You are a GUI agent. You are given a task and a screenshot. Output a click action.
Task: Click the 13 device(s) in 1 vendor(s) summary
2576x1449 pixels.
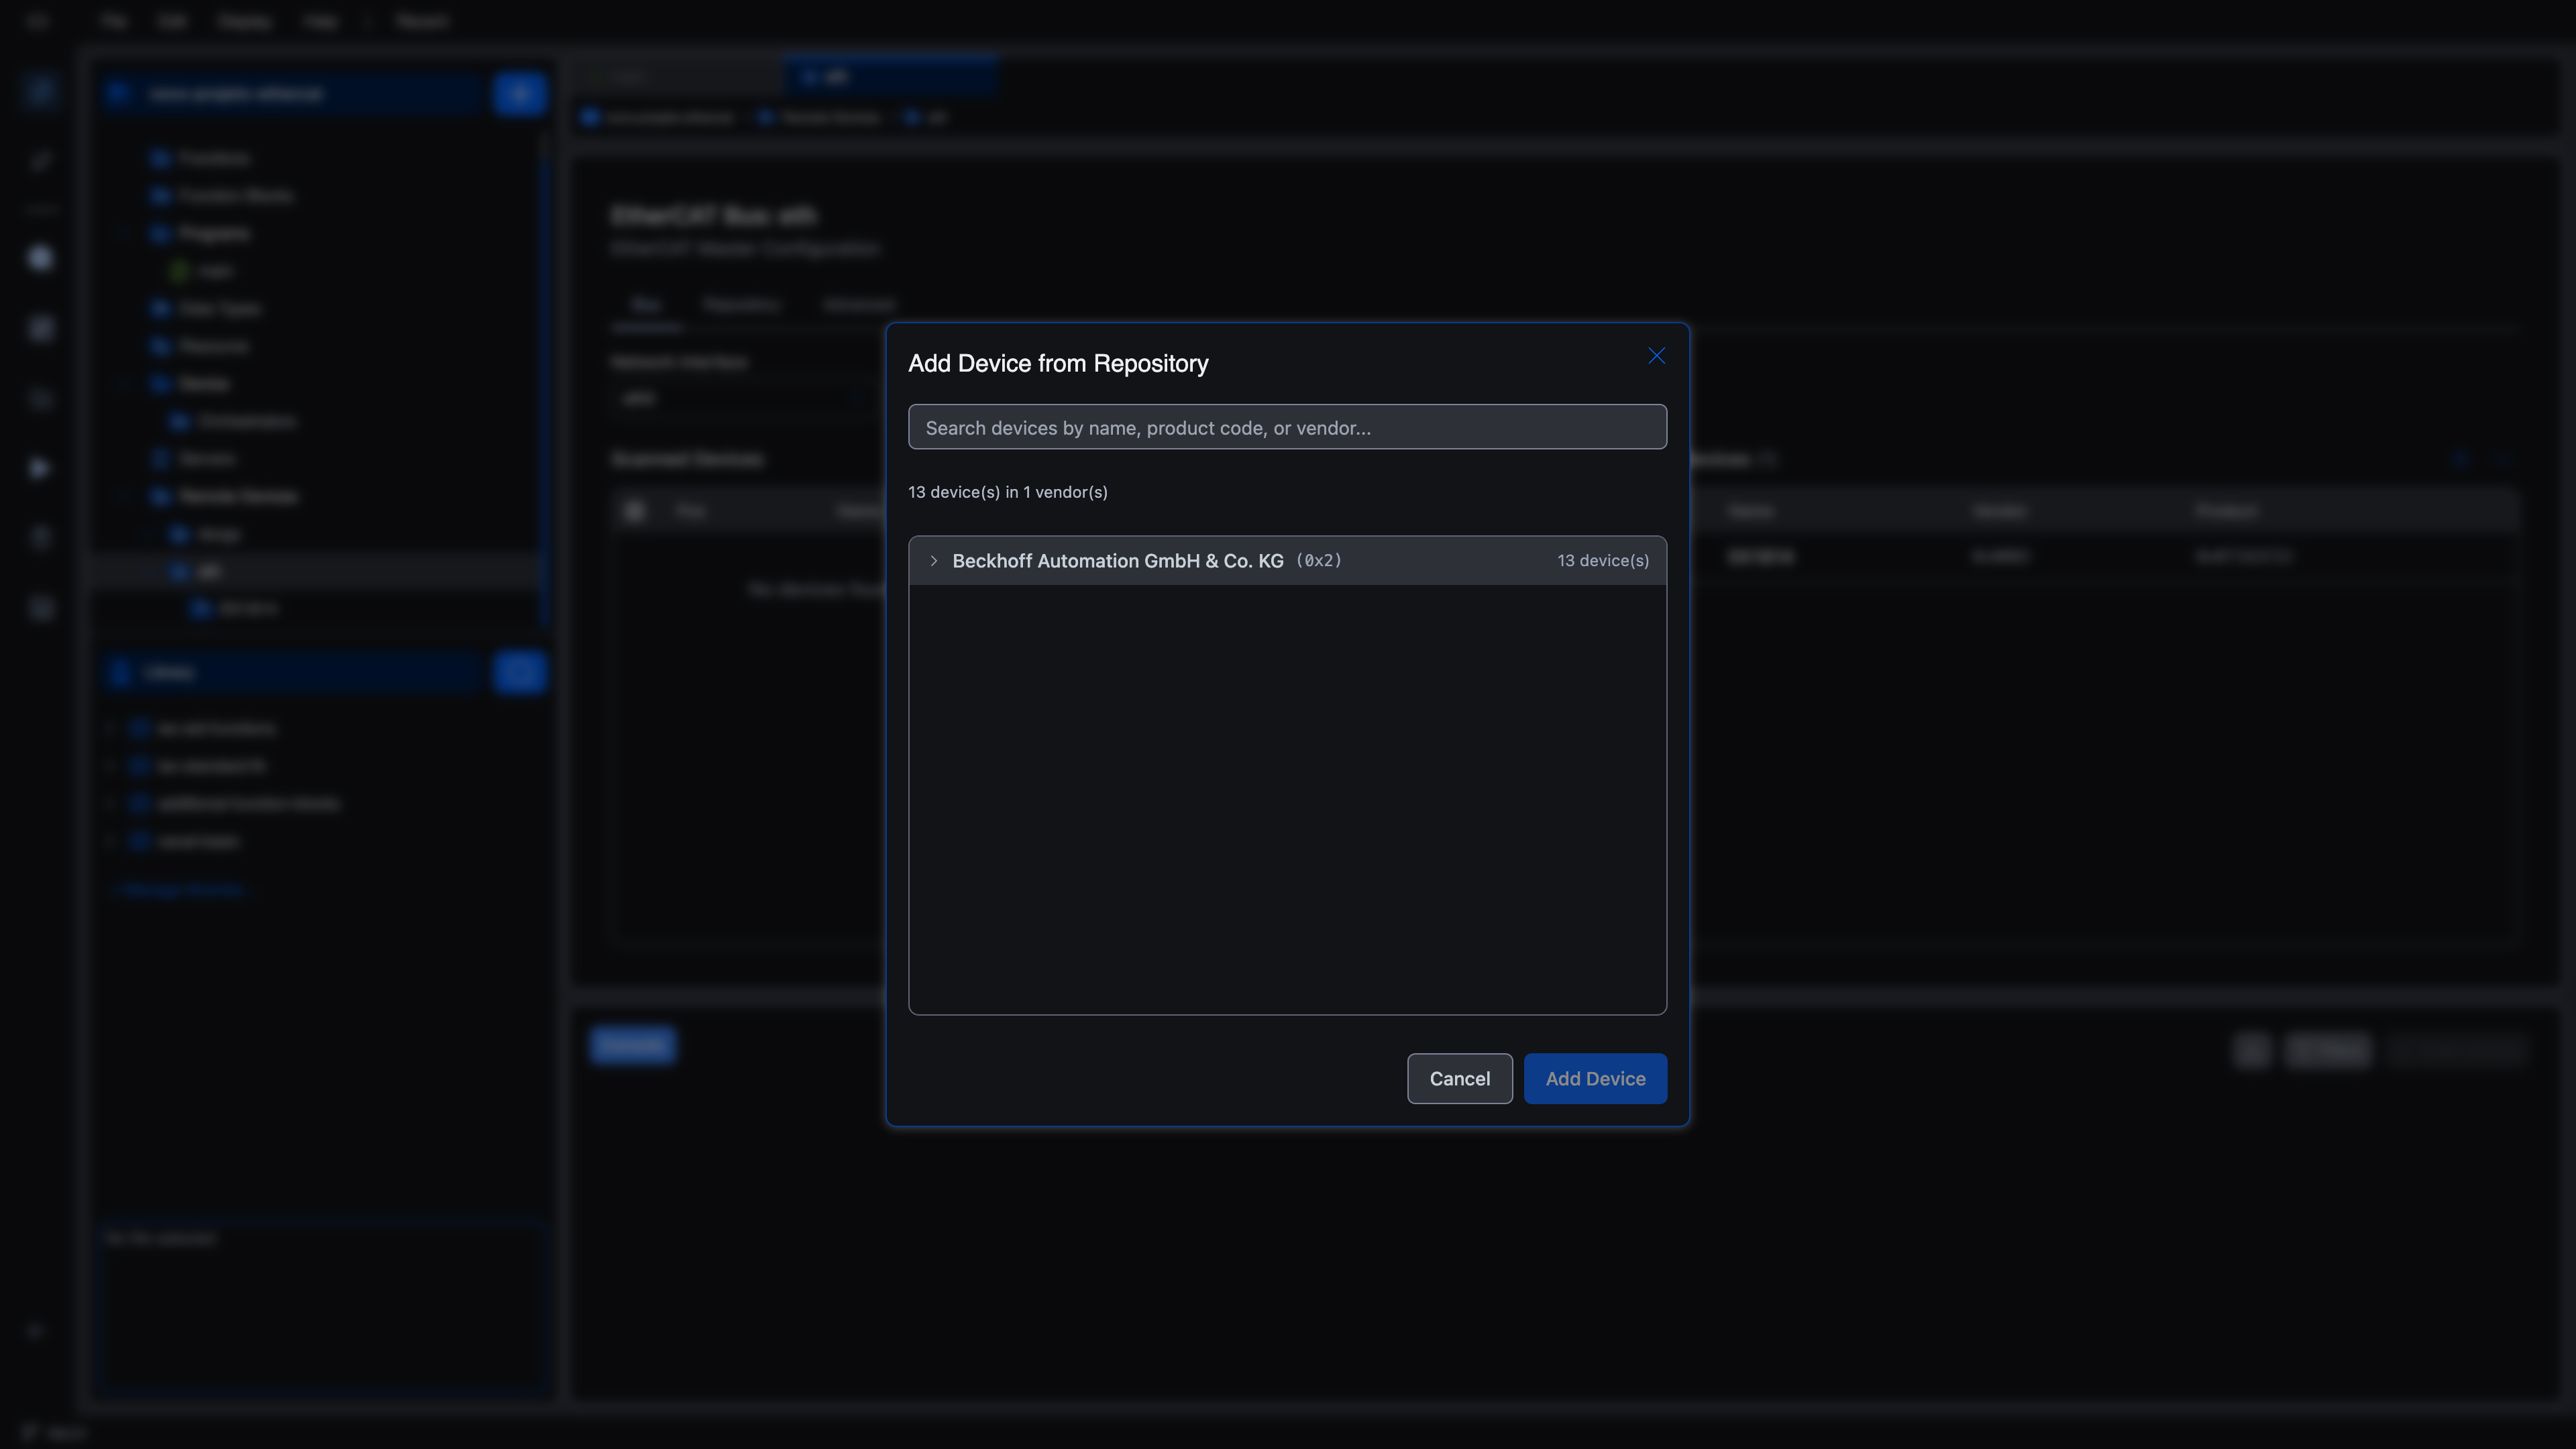(1007, 492)
